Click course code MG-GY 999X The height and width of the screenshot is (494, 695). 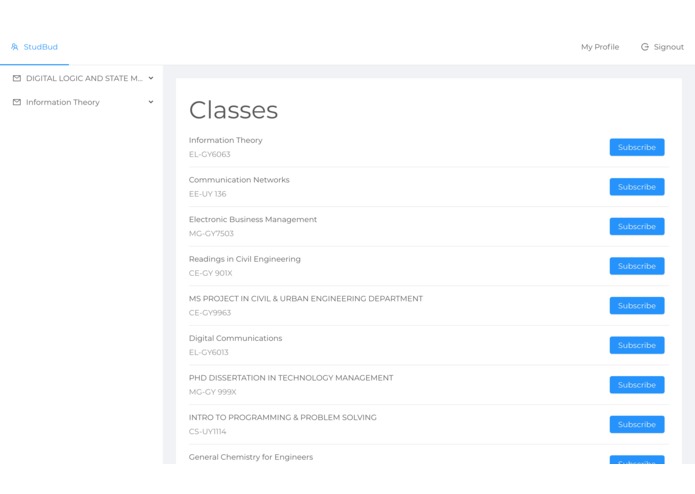(x=213, y=392)
